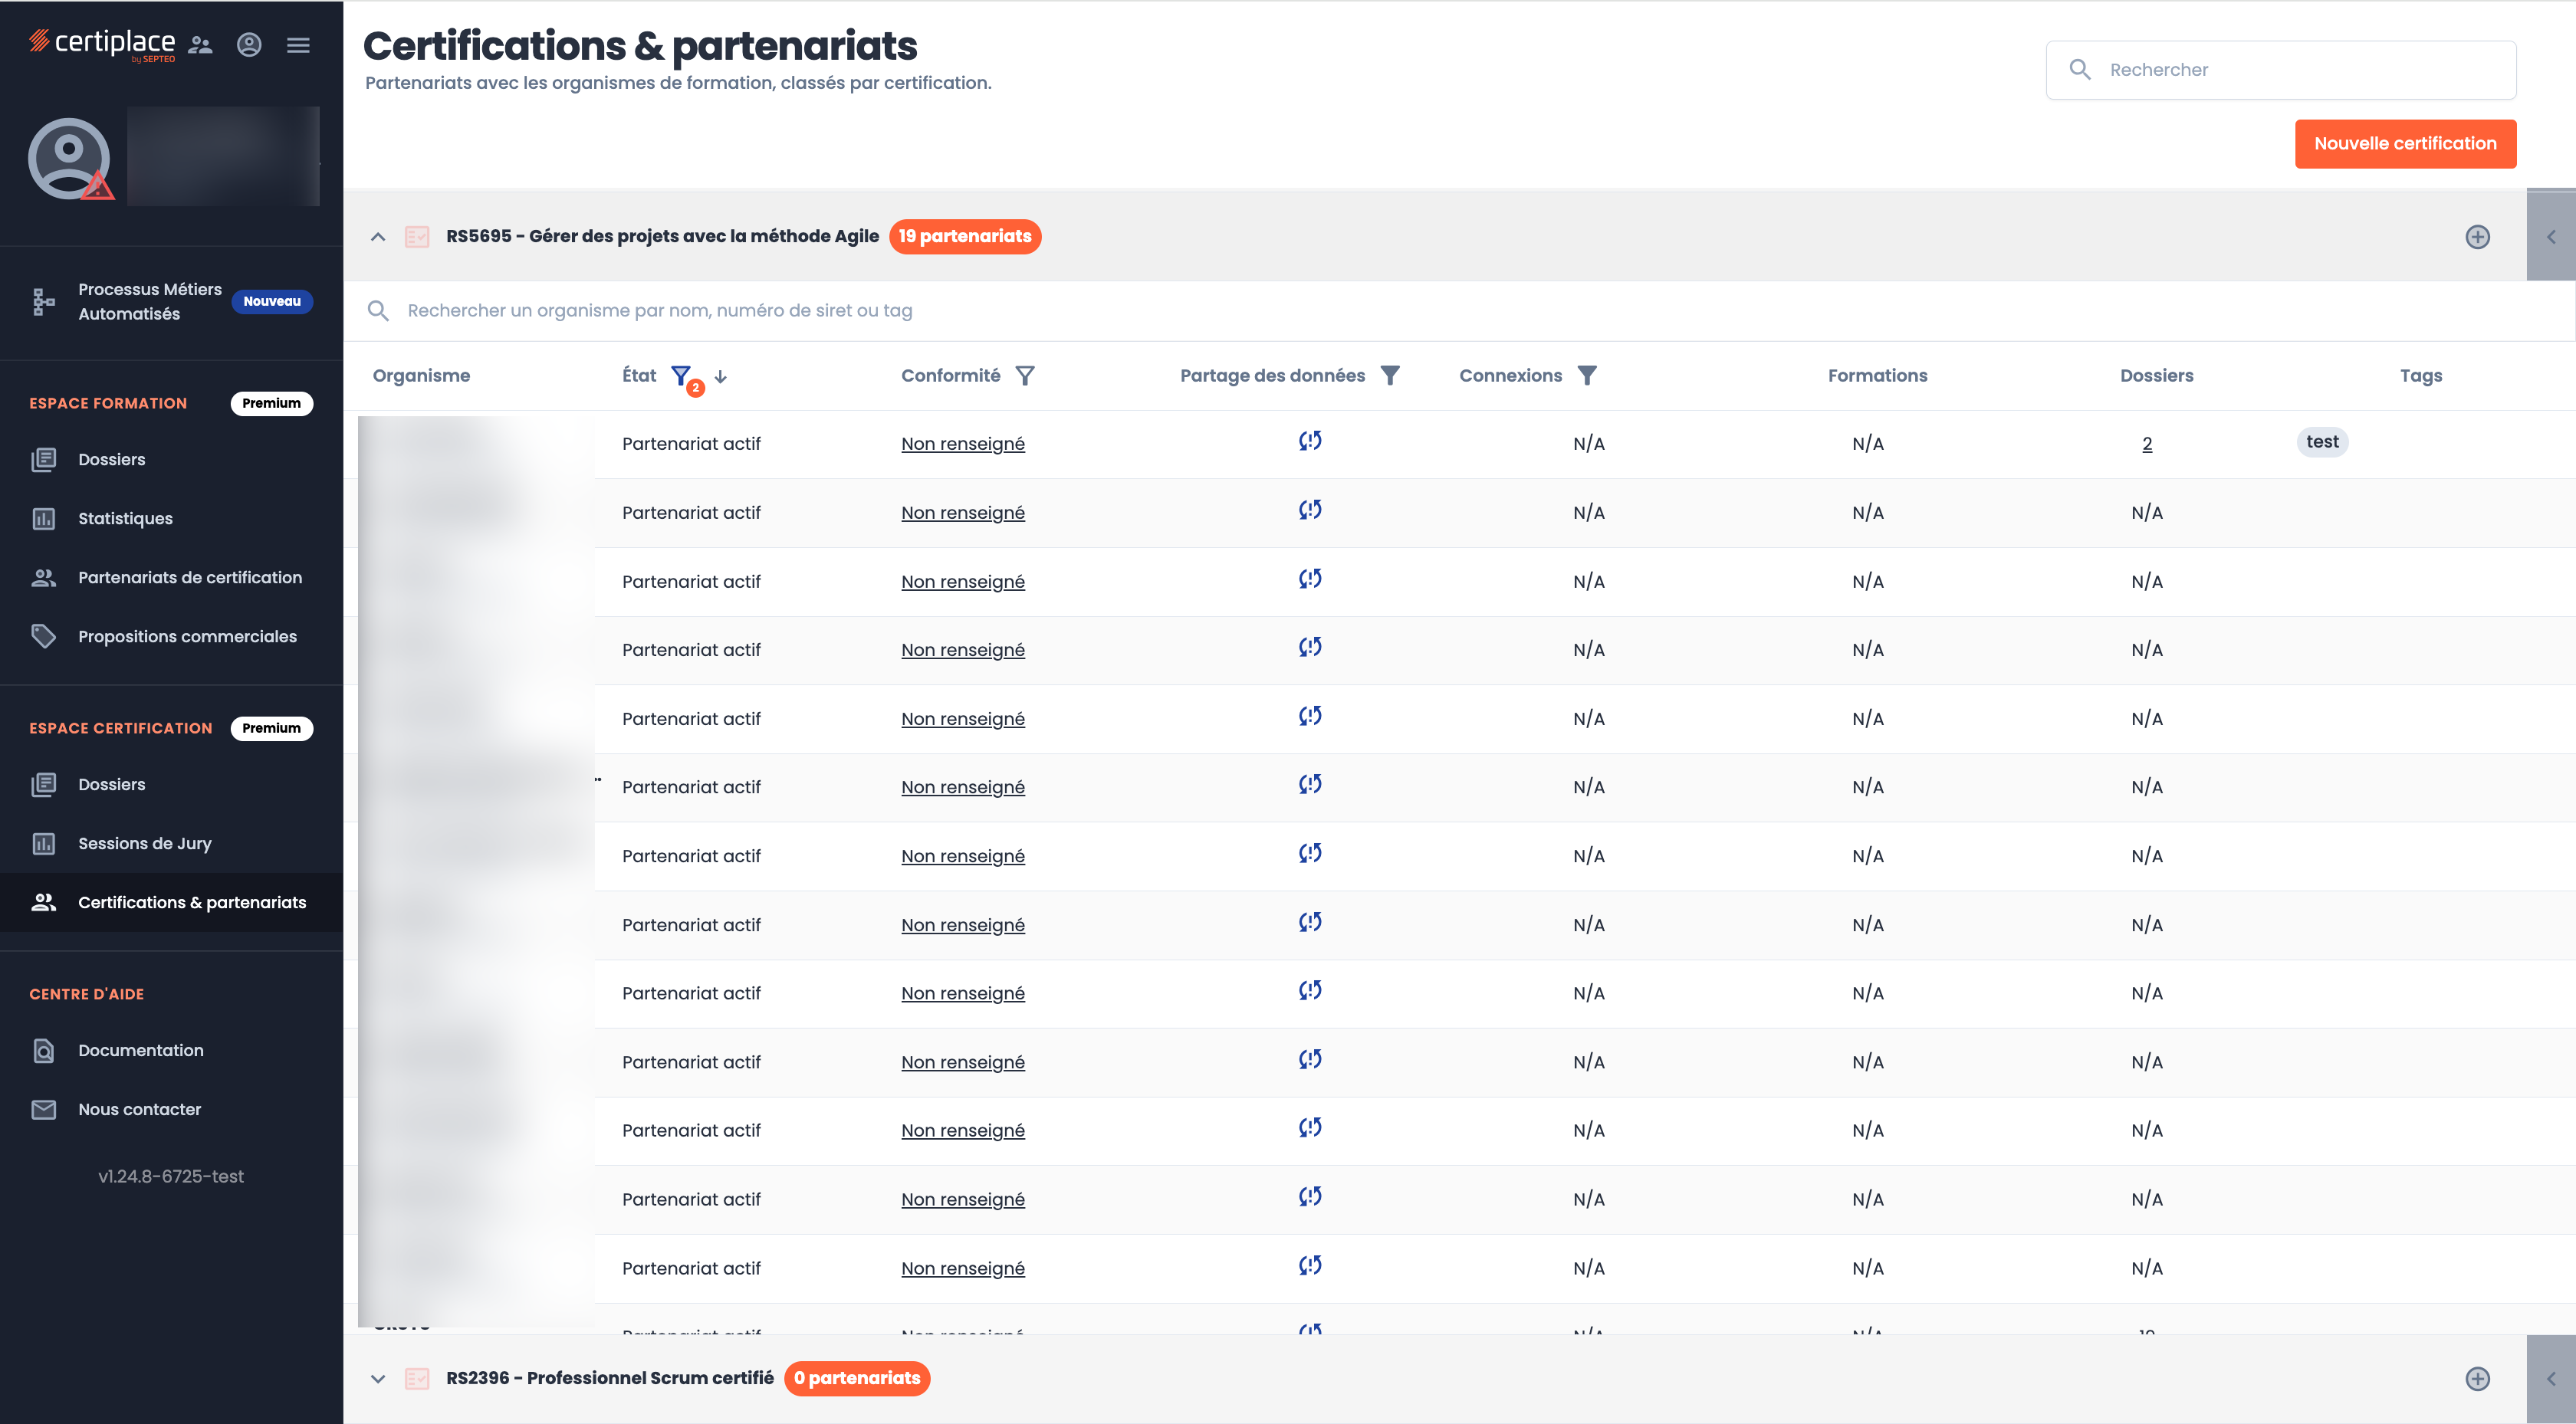Open the État column filter
Screen dimensions: 2576x1424
[x=682, y=376]
